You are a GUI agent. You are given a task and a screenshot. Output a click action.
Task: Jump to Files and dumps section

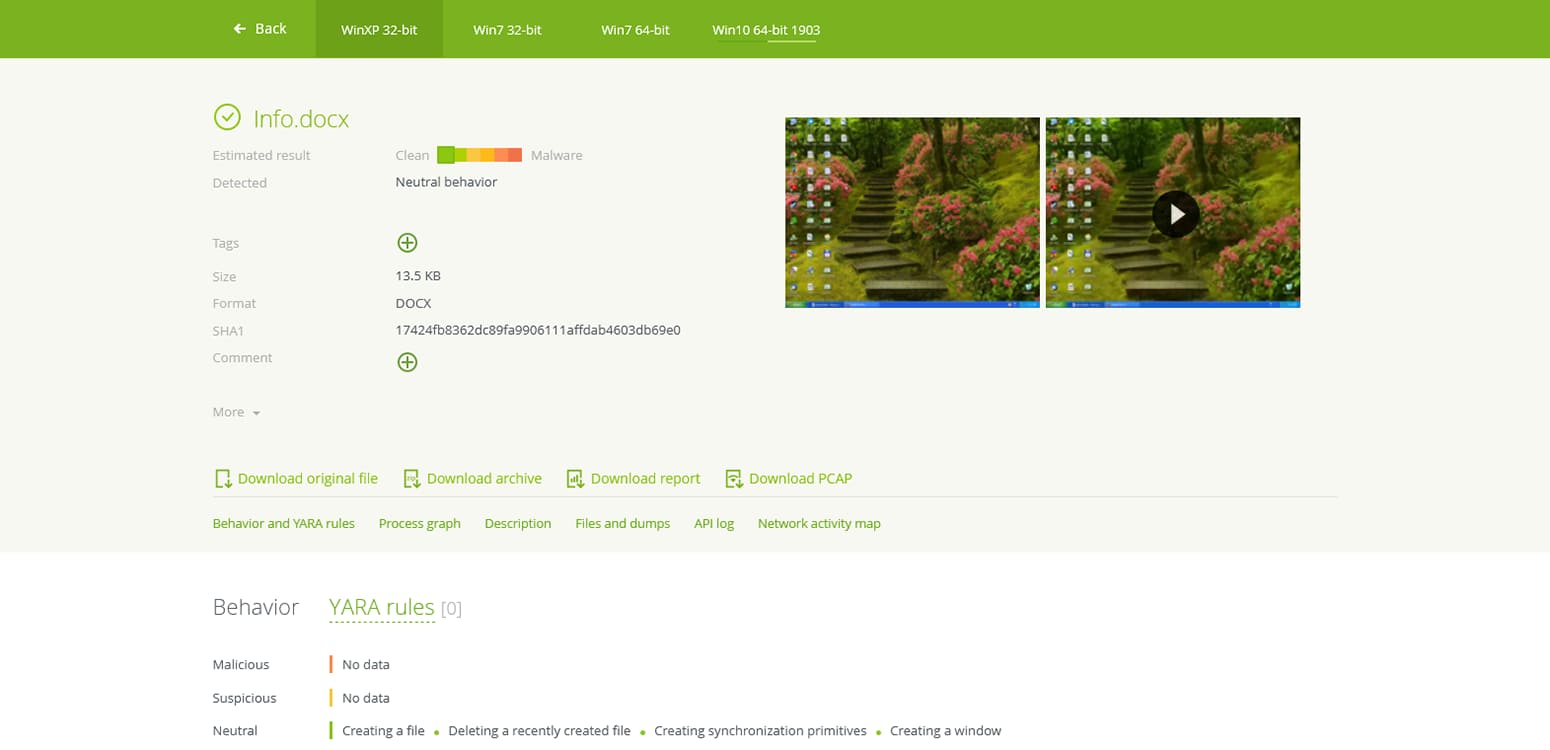point(623,523)
